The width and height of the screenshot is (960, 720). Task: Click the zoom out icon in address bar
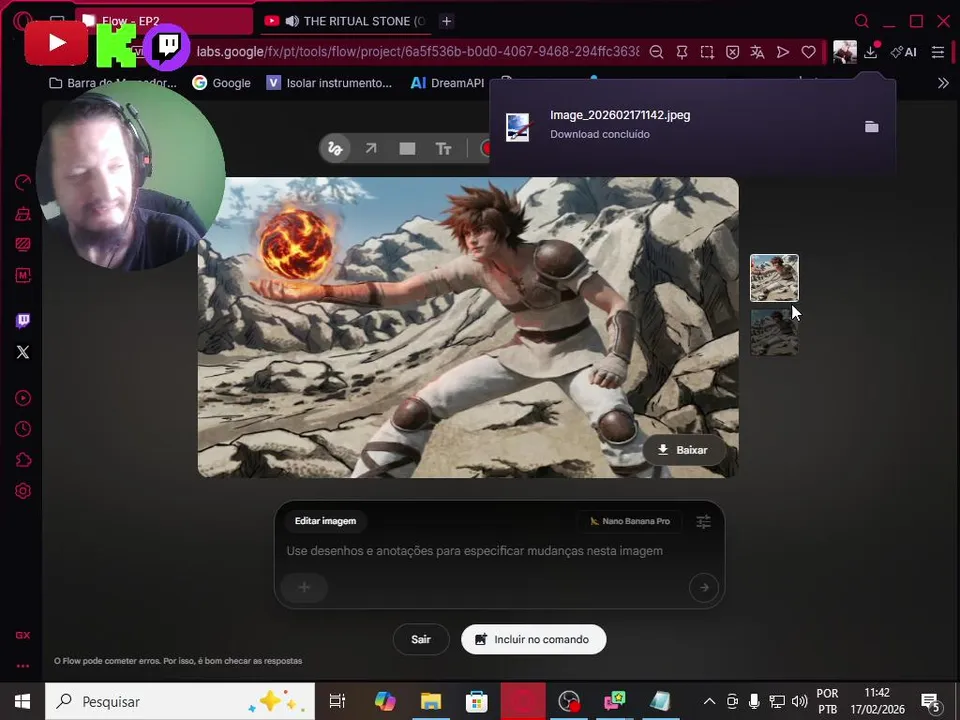[656, 52]
